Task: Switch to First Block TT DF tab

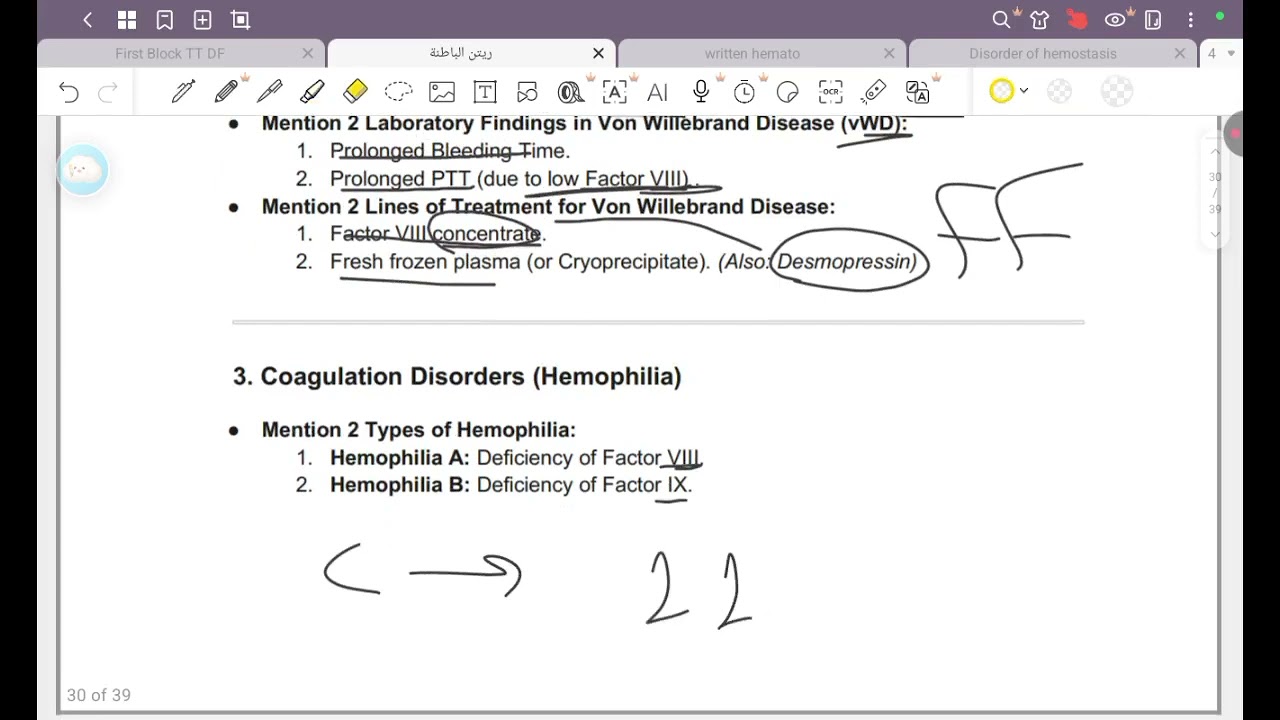Action: coord(170,54)
